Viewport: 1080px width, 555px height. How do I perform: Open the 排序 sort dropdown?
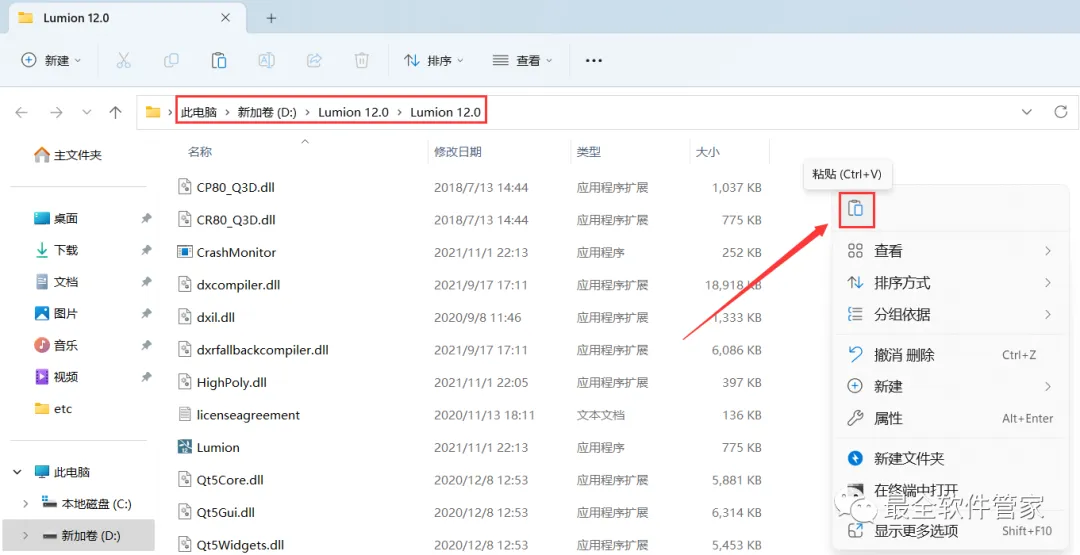(x=433, y=60)
